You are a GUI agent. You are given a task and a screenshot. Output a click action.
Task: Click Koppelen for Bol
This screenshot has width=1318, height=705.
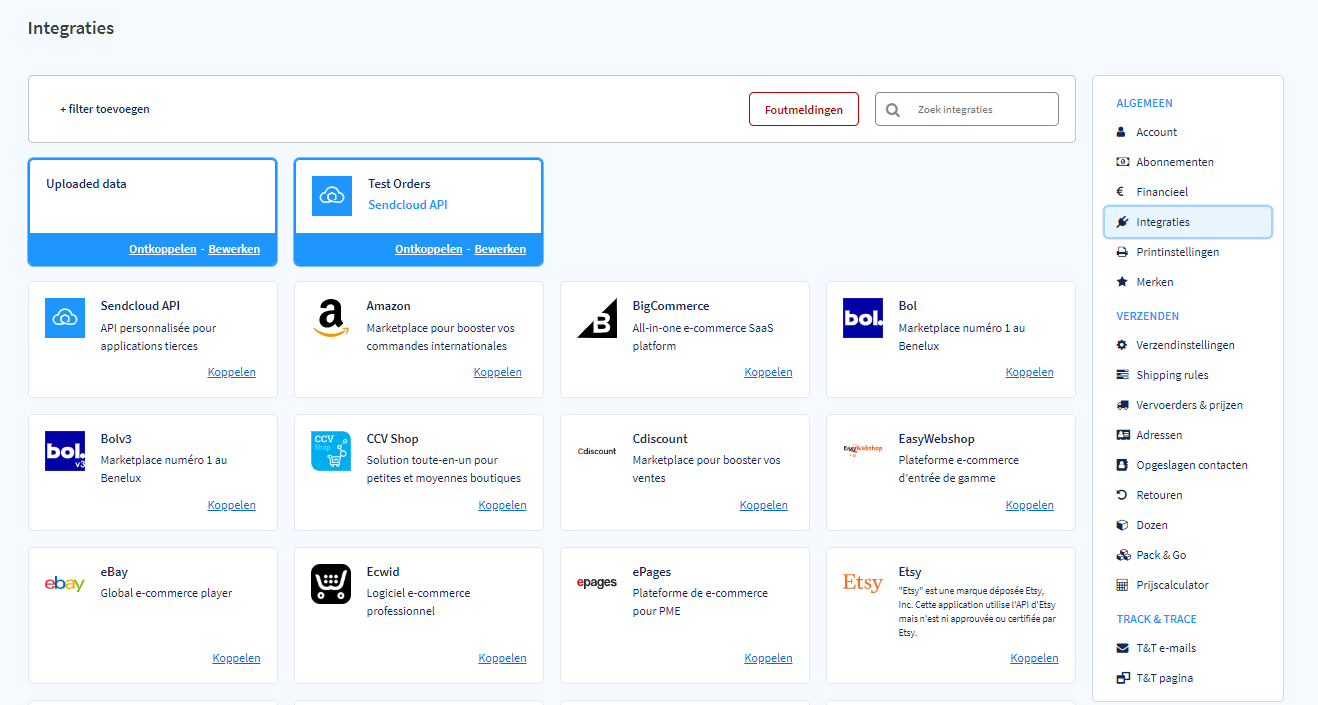point(1030,372)
